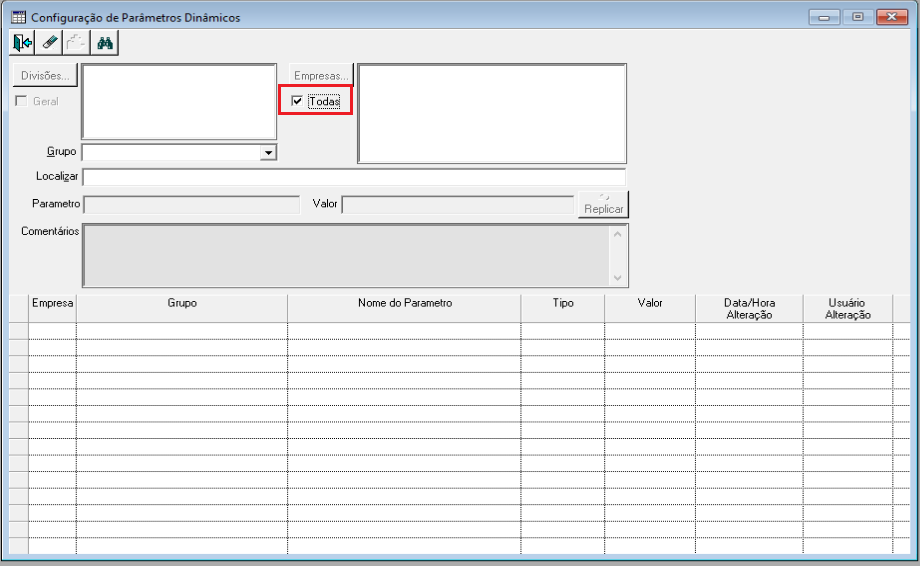Toggle the Geral checkbox
Image resolution: width=920 pixels, height=574 pixels.
pos(22,101)
